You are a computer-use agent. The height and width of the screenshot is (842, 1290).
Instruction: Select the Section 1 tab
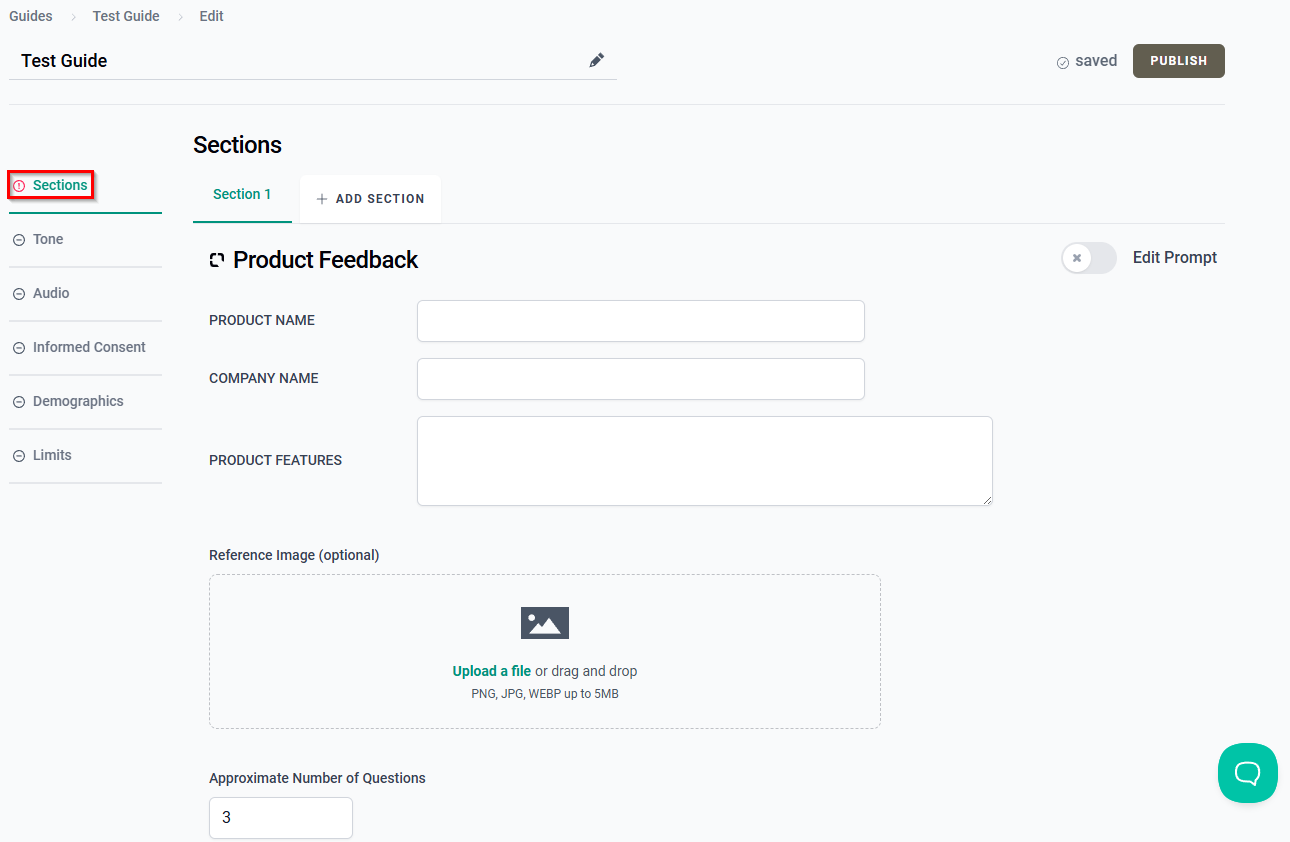point(242,194)
